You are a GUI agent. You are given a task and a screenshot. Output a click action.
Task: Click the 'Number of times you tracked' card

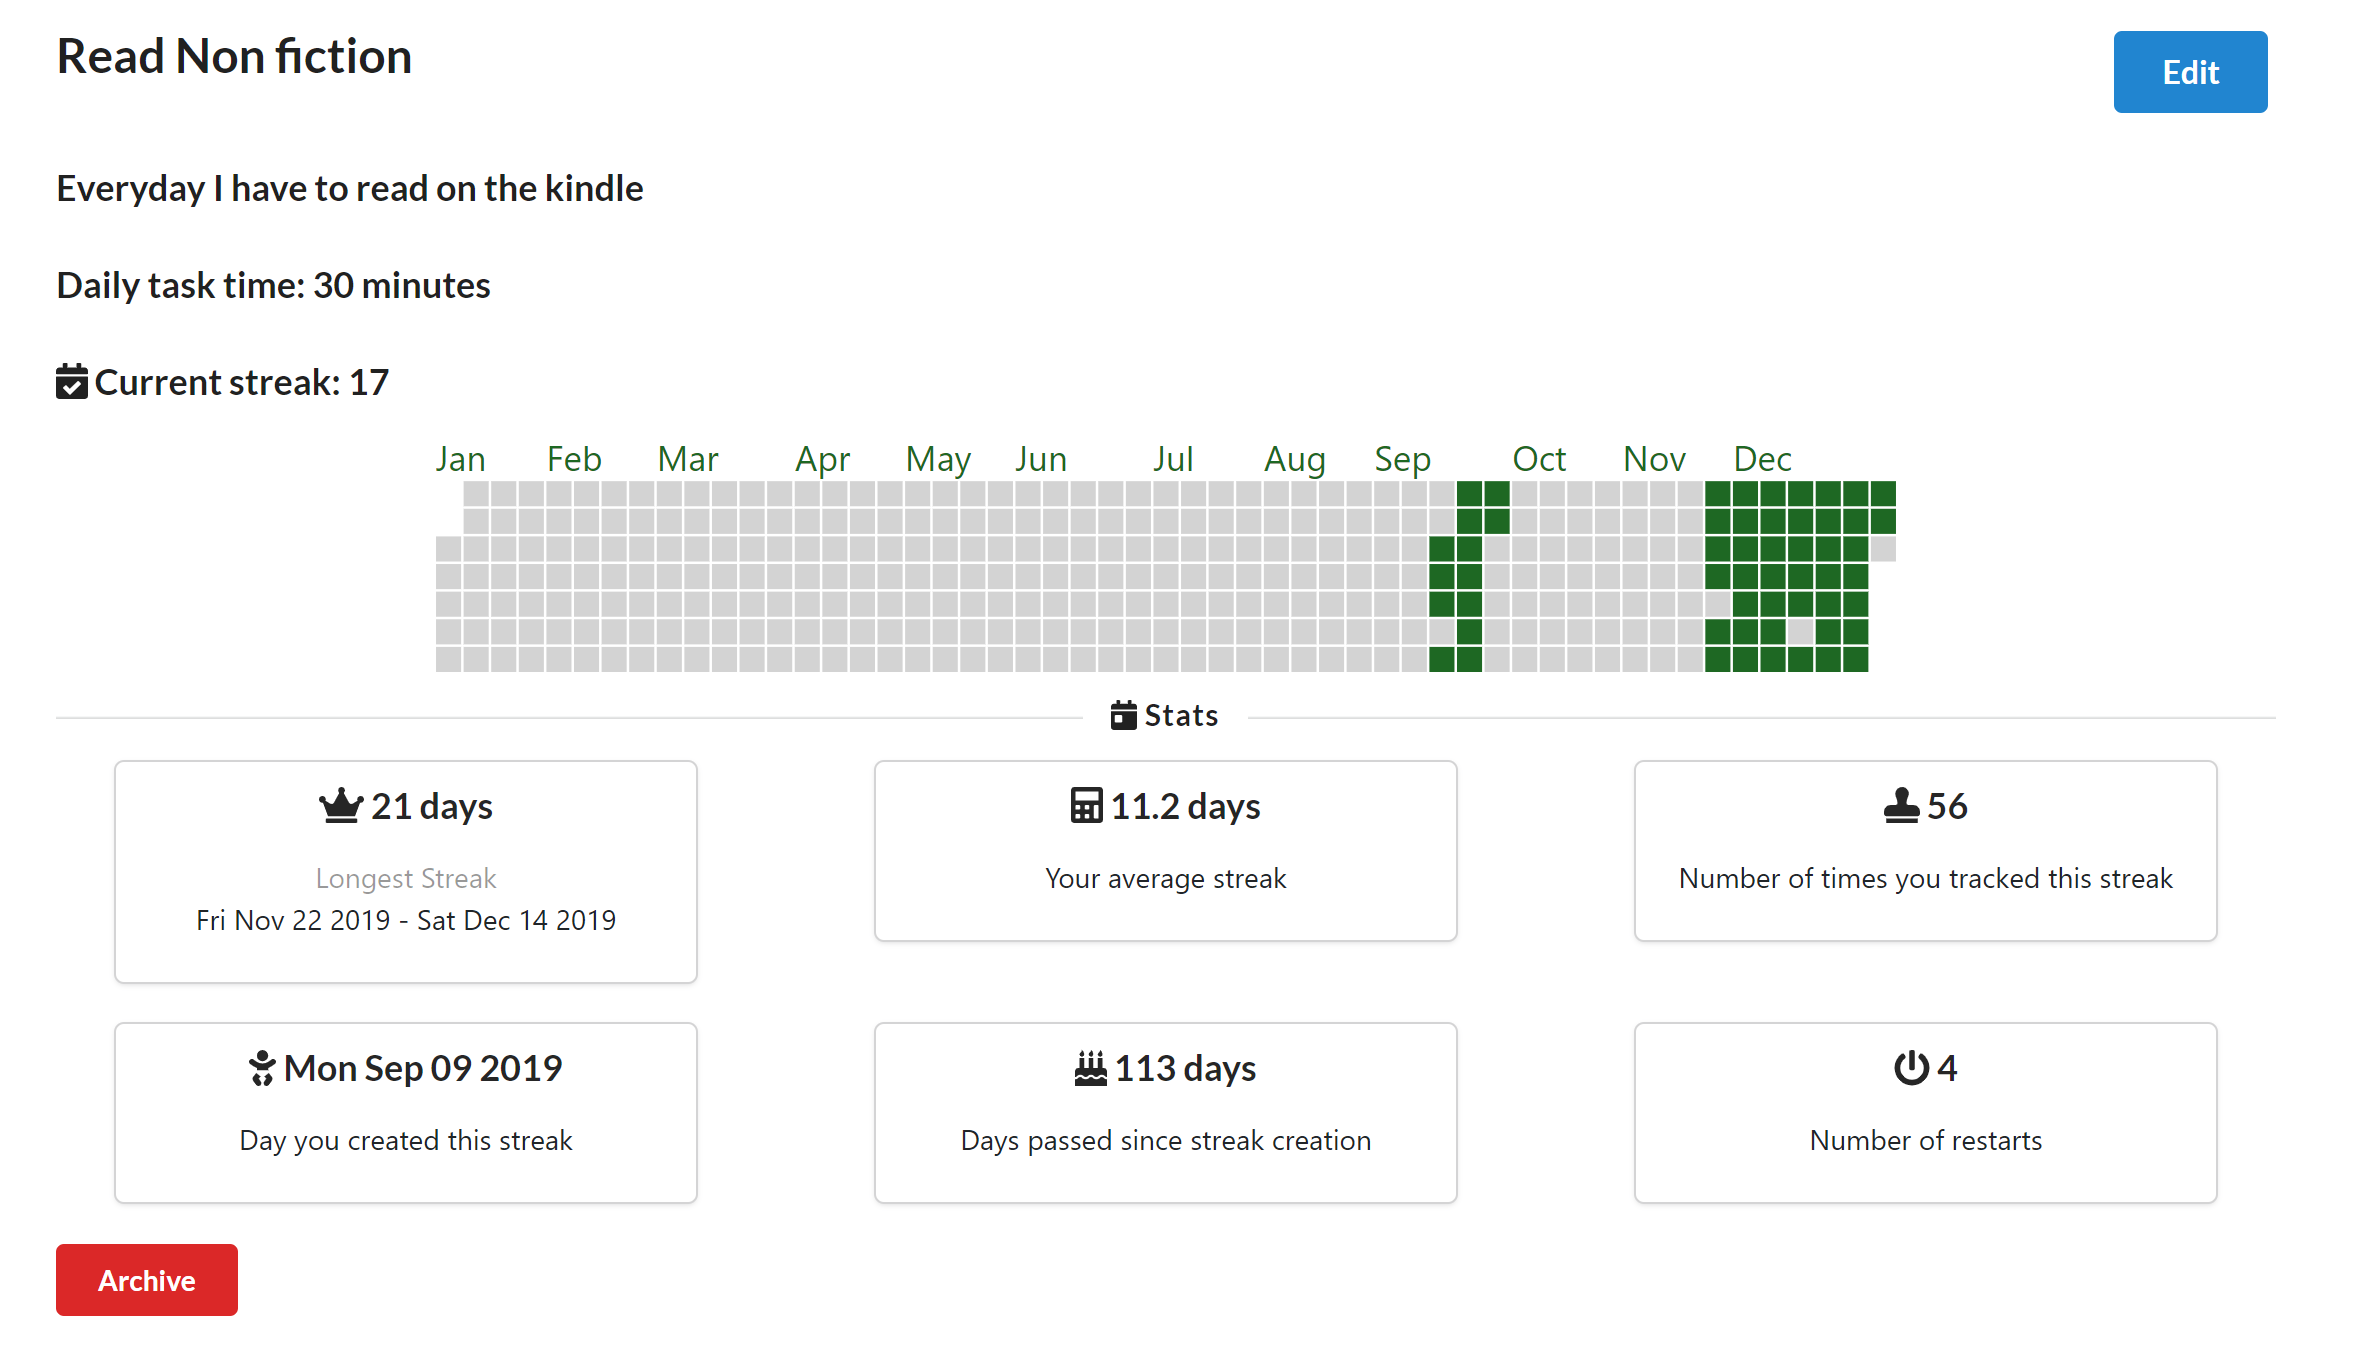1925,851
